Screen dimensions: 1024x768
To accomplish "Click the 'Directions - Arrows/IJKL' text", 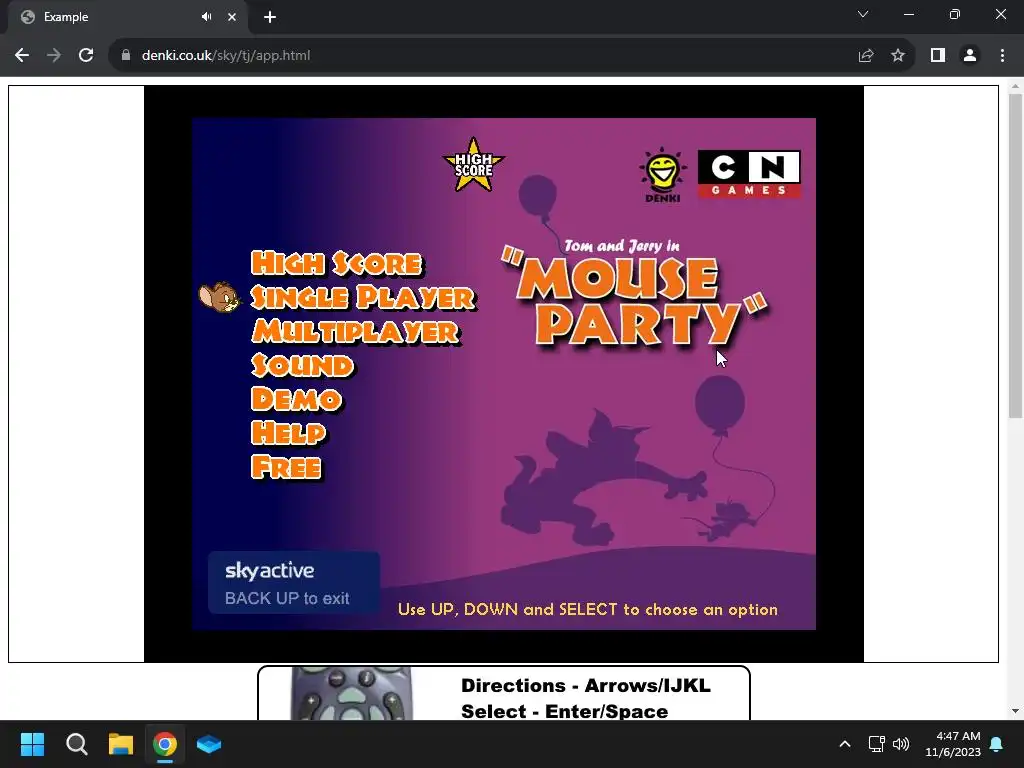I will click(x=586, y=685).
